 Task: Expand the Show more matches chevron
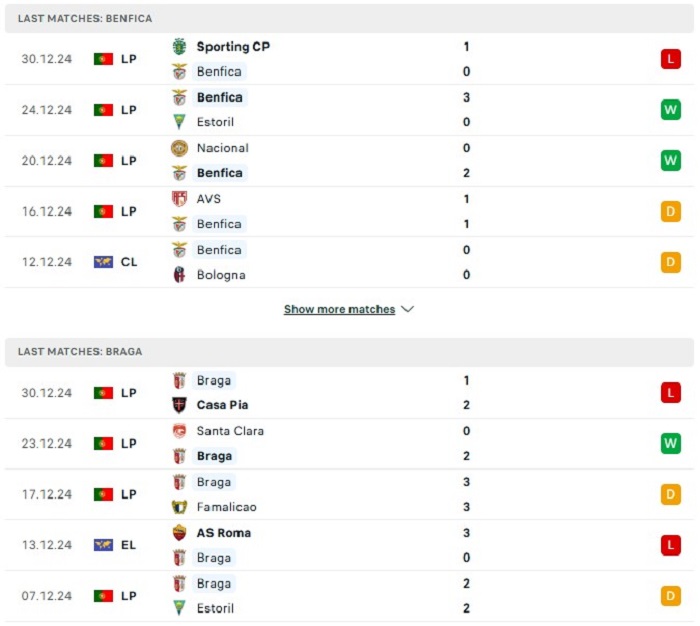coord(408,309)
